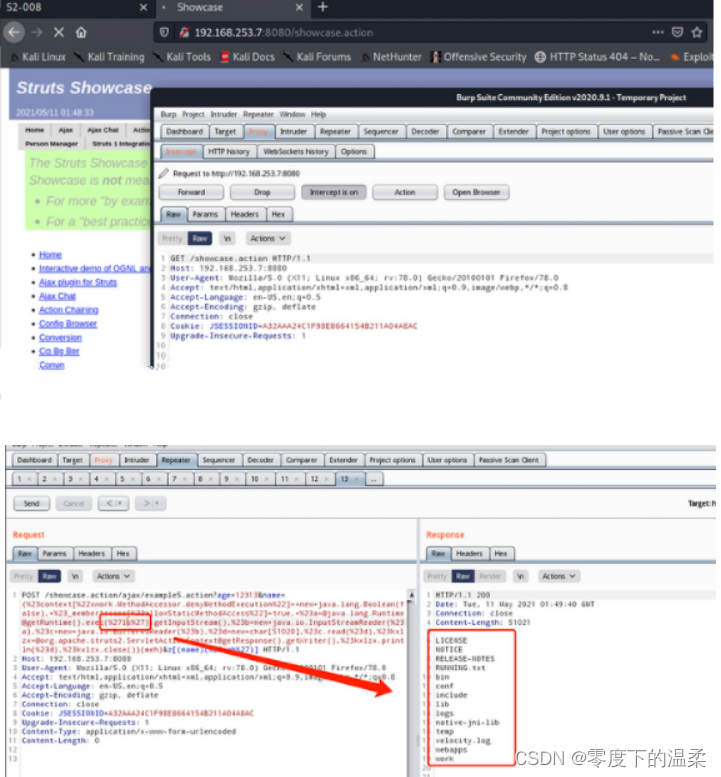721x777 pixels.
Task: Select WebSockets history sub-tab
Action: [x=296, y=152]
